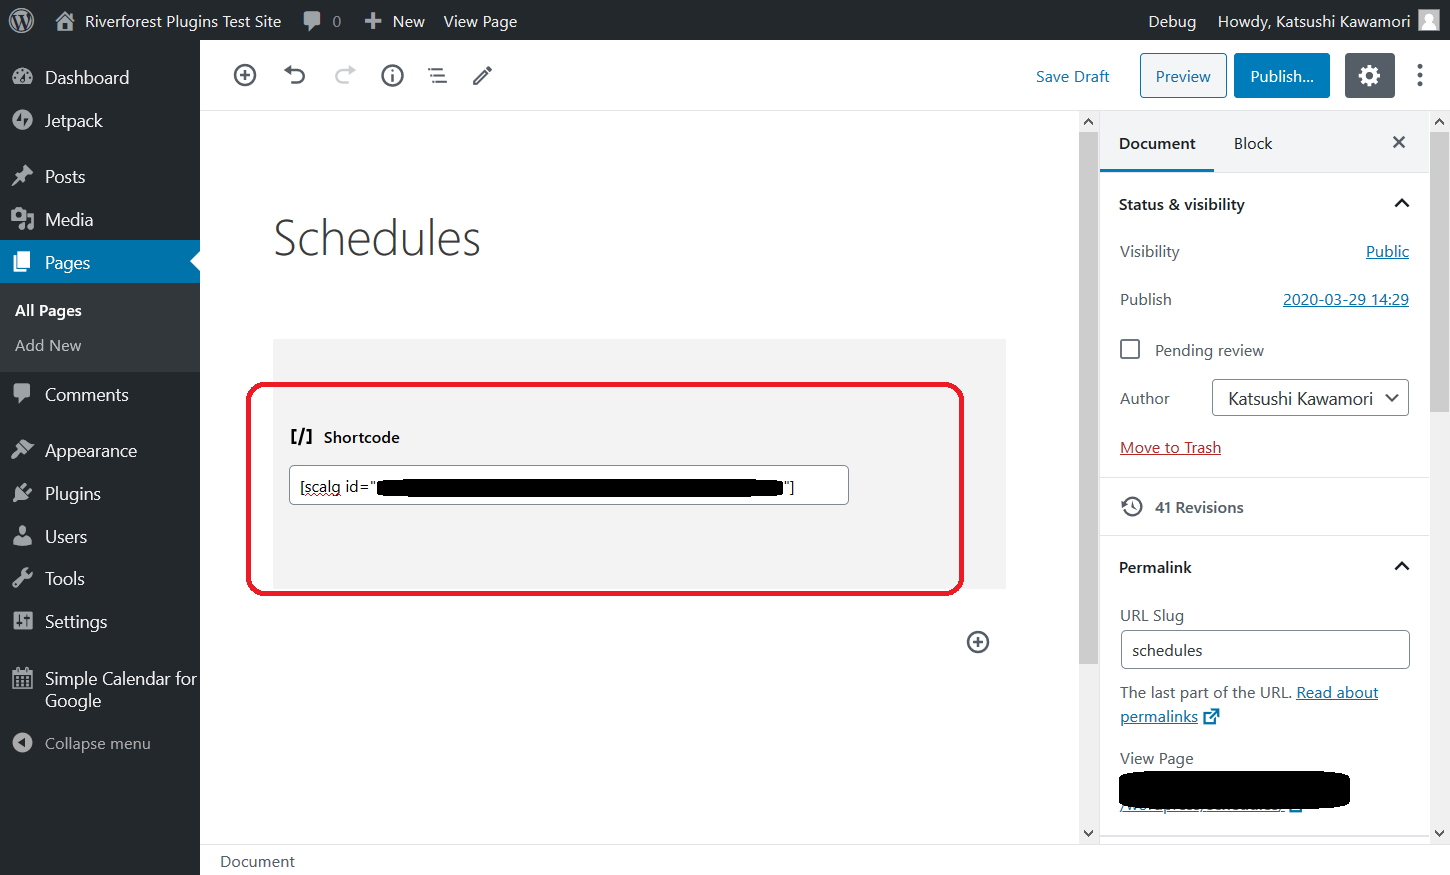Click the pencil Tools icon
This screenshot has height=875, width=1450.
click(x=482, y=75)
